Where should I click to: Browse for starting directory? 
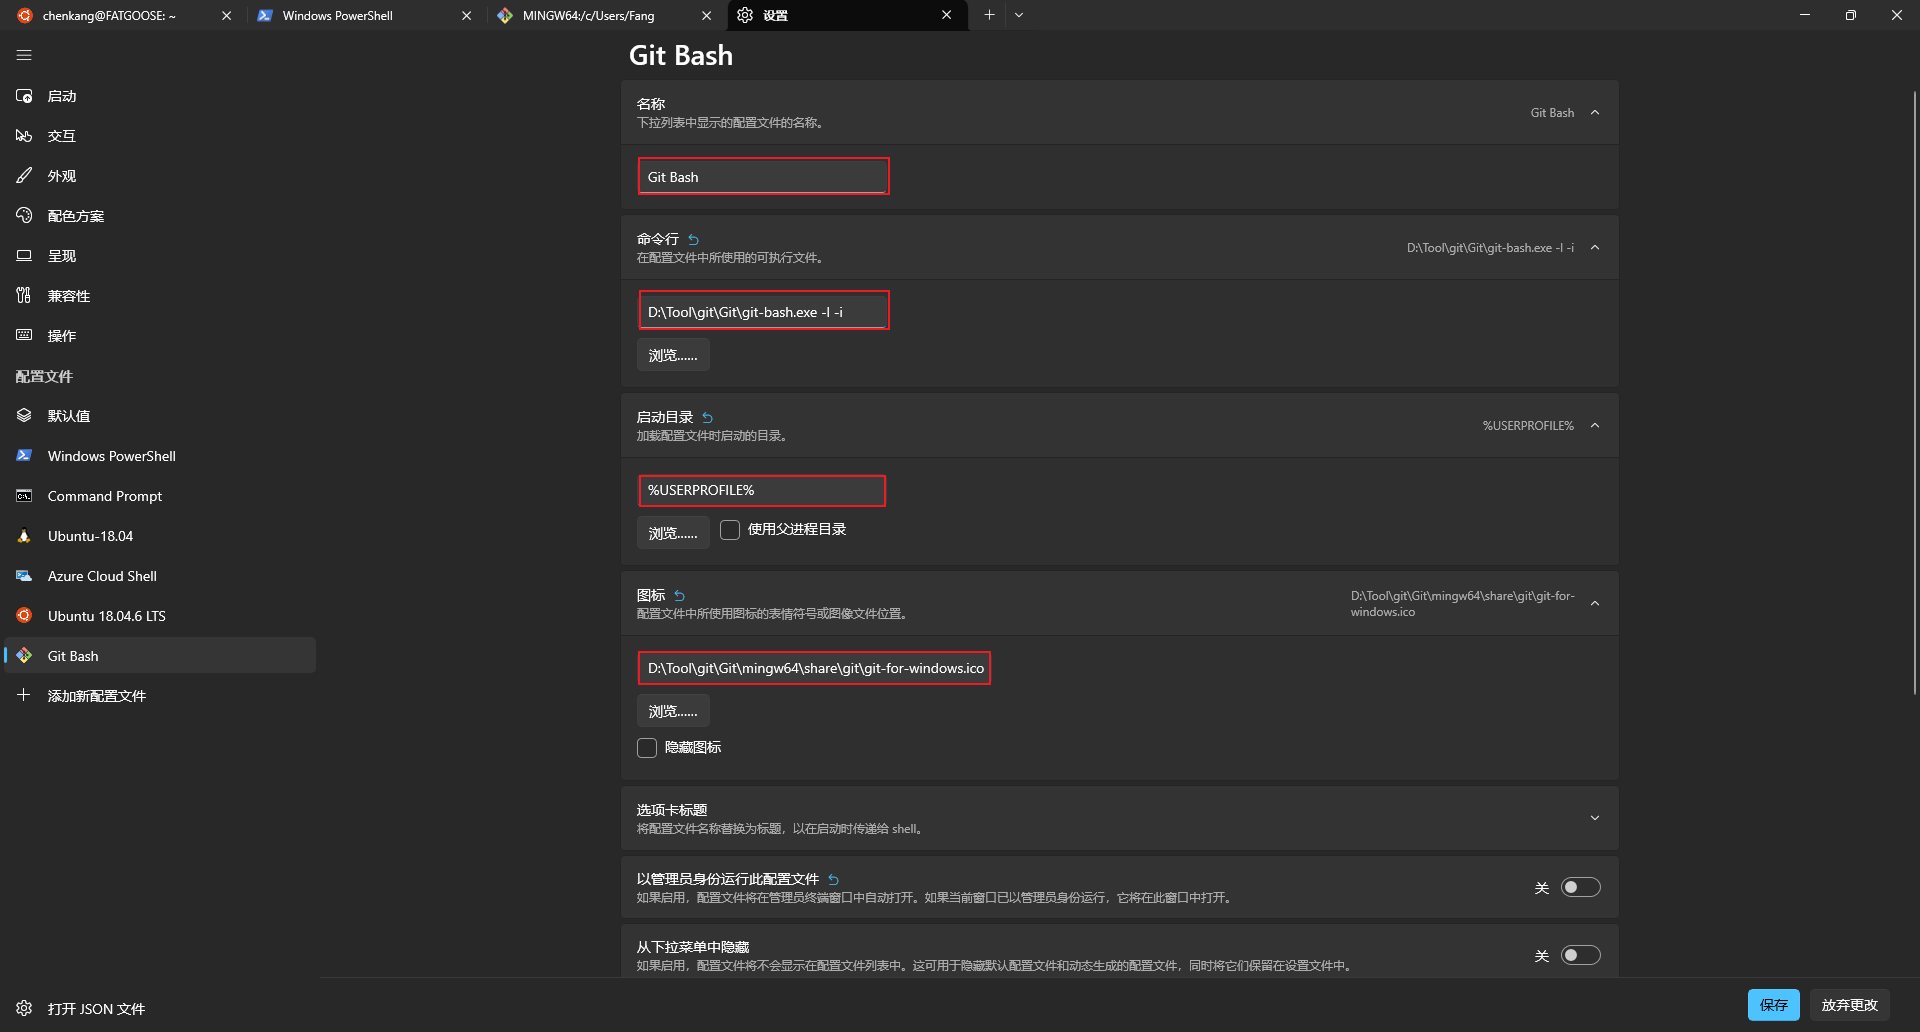click(673, 533)
